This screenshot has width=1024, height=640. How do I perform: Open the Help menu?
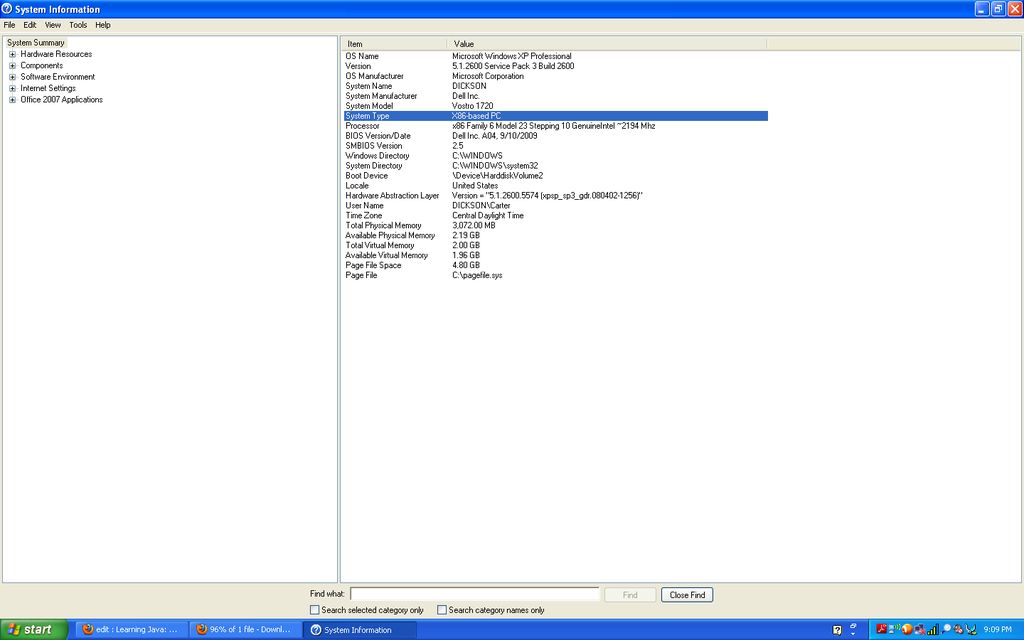pos(103,25)
